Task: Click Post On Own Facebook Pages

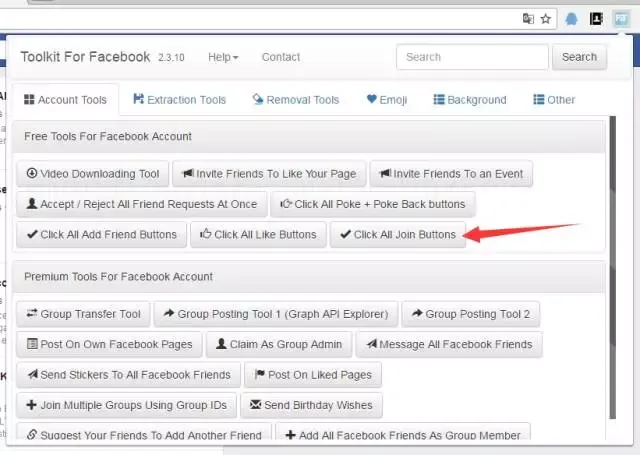Action: point(109,344)
